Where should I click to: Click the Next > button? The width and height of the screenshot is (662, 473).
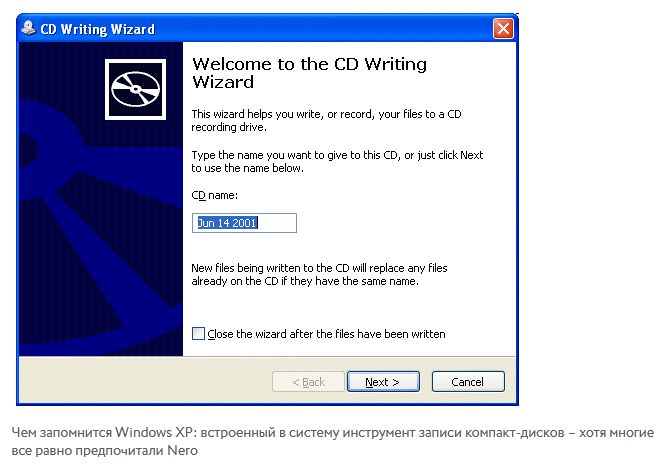click(x=383, y=382)
